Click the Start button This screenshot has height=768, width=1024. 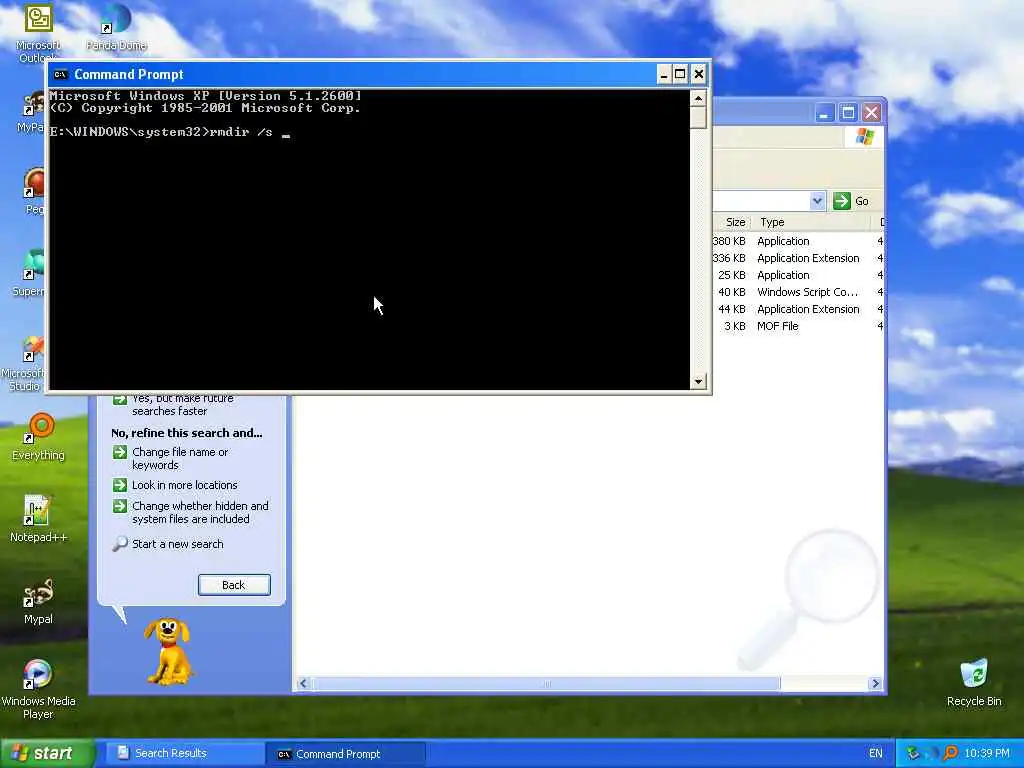click(46, 754)
